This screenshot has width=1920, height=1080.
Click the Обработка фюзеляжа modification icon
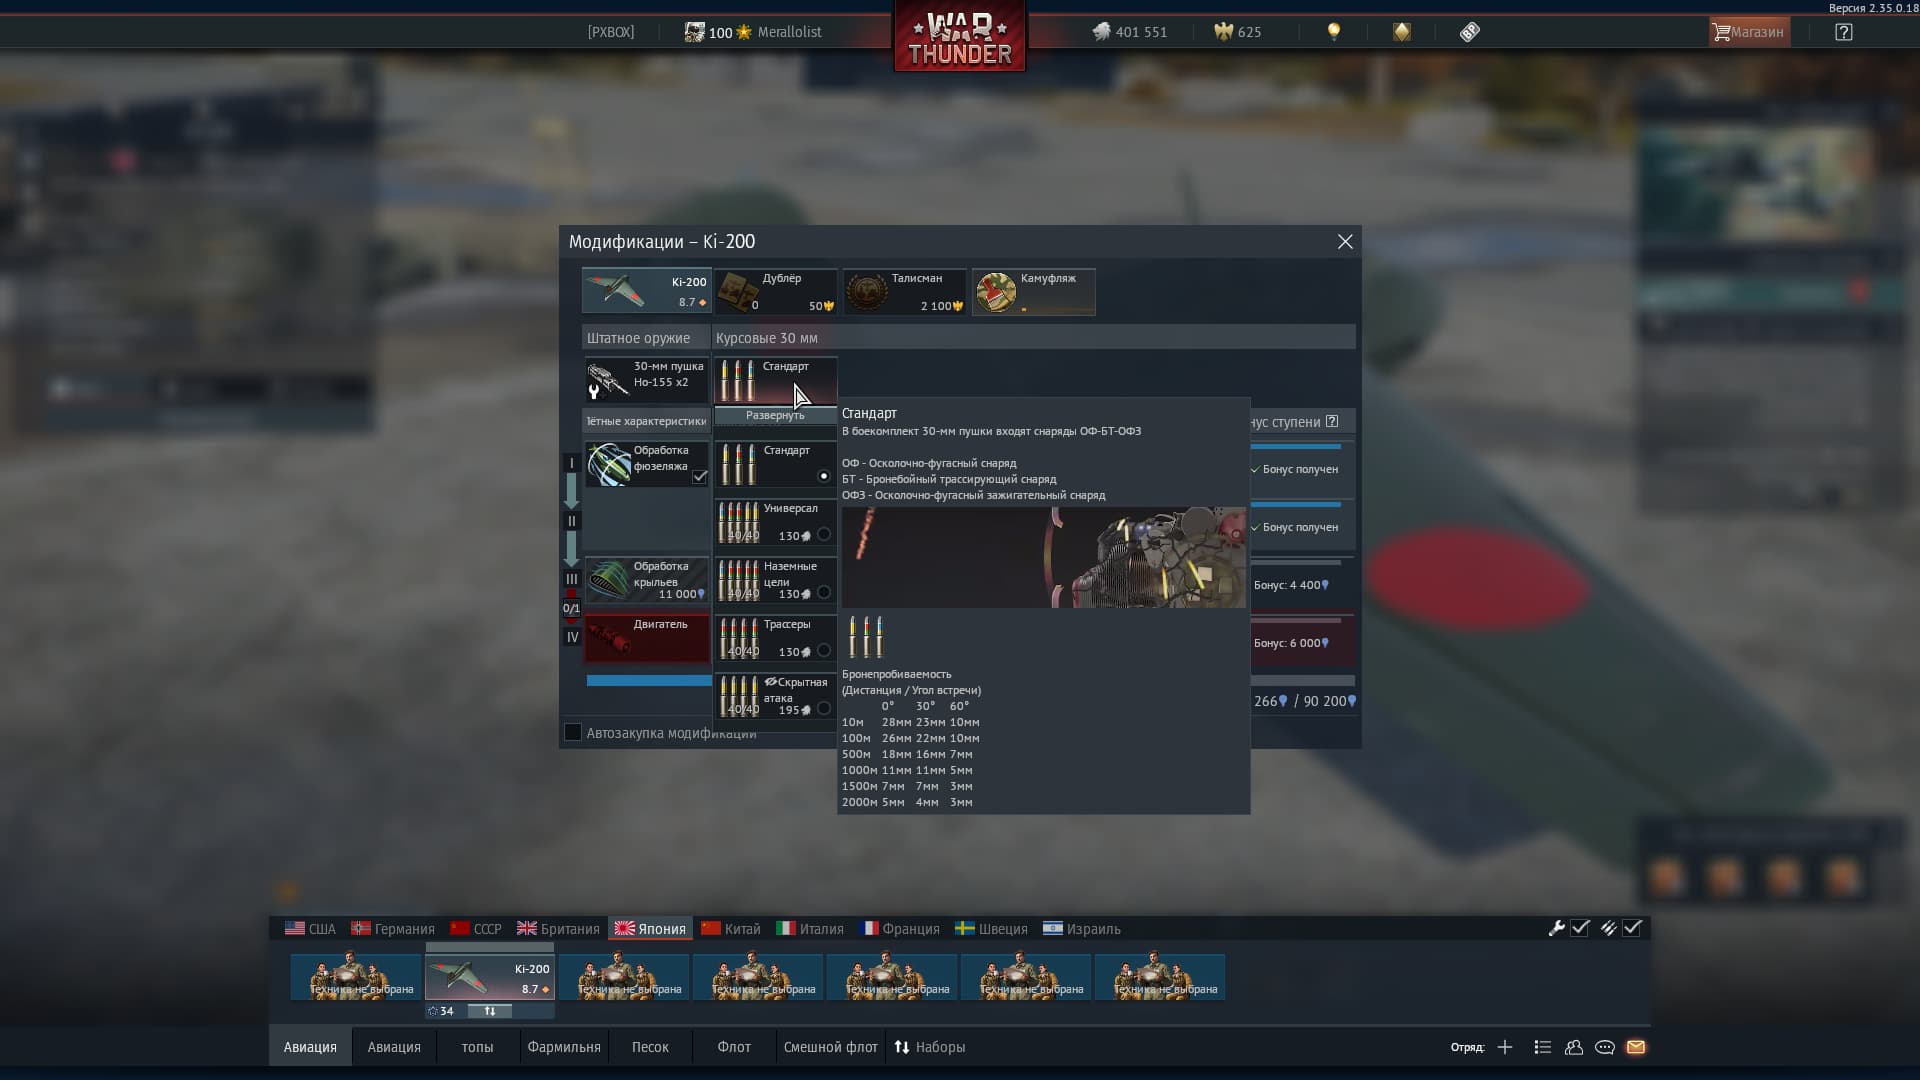[608, 465]
